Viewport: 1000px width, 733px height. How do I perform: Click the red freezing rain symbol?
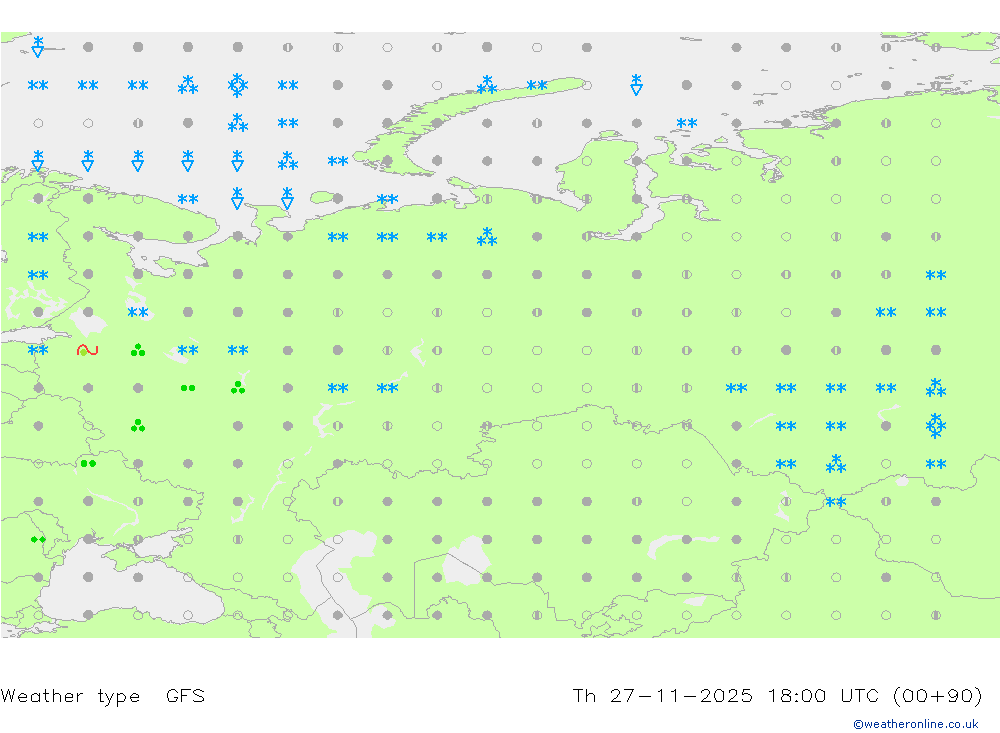tap(87, 350)
